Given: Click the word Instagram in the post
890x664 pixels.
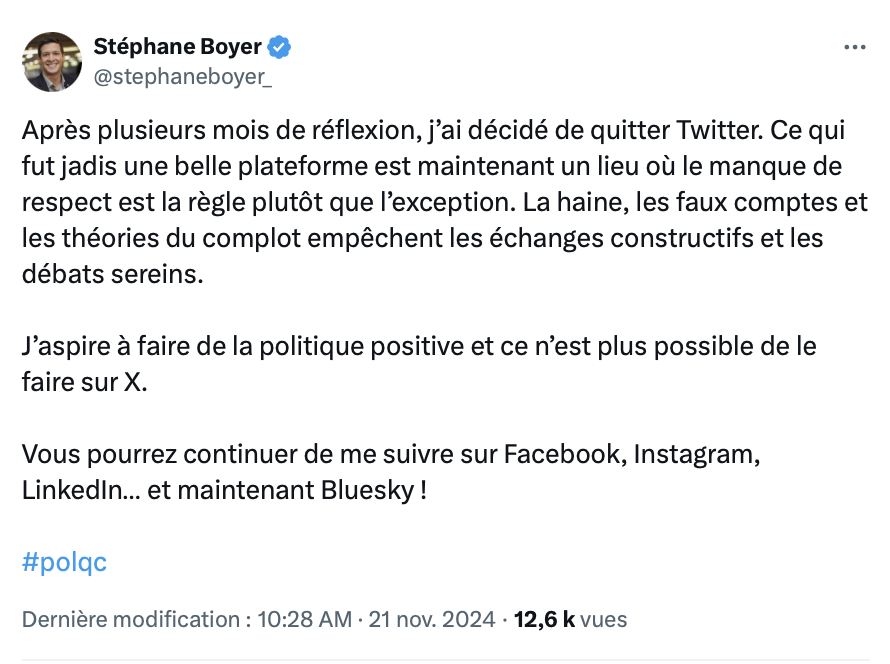Looking at the screenshot, I should [696, 455].
